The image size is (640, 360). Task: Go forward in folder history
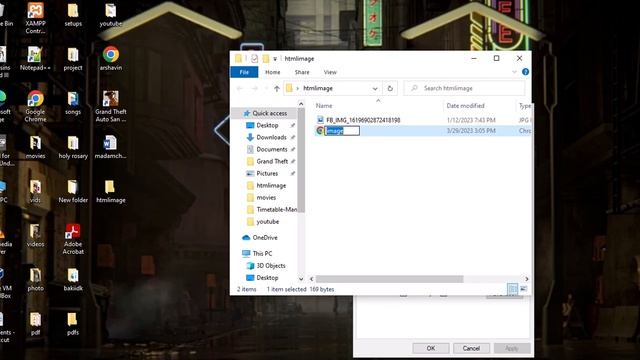click(255, 88)
